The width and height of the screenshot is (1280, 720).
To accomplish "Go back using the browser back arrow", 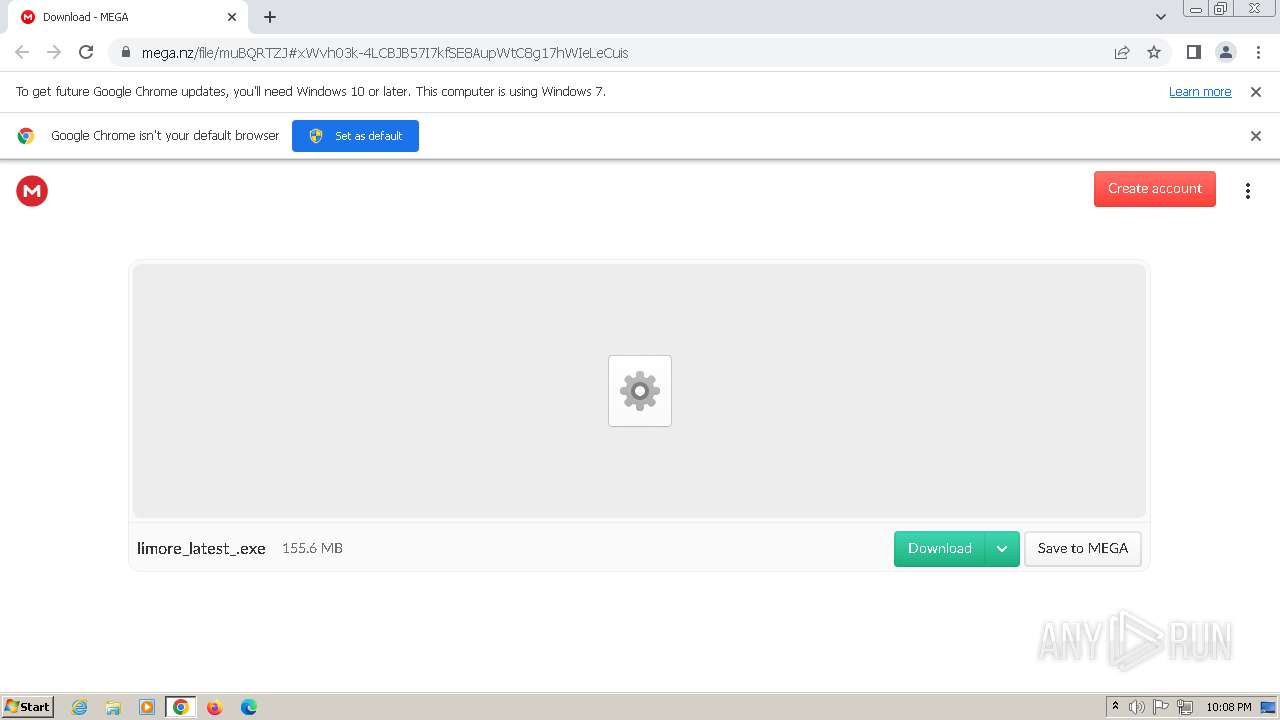I will (22, 52).
